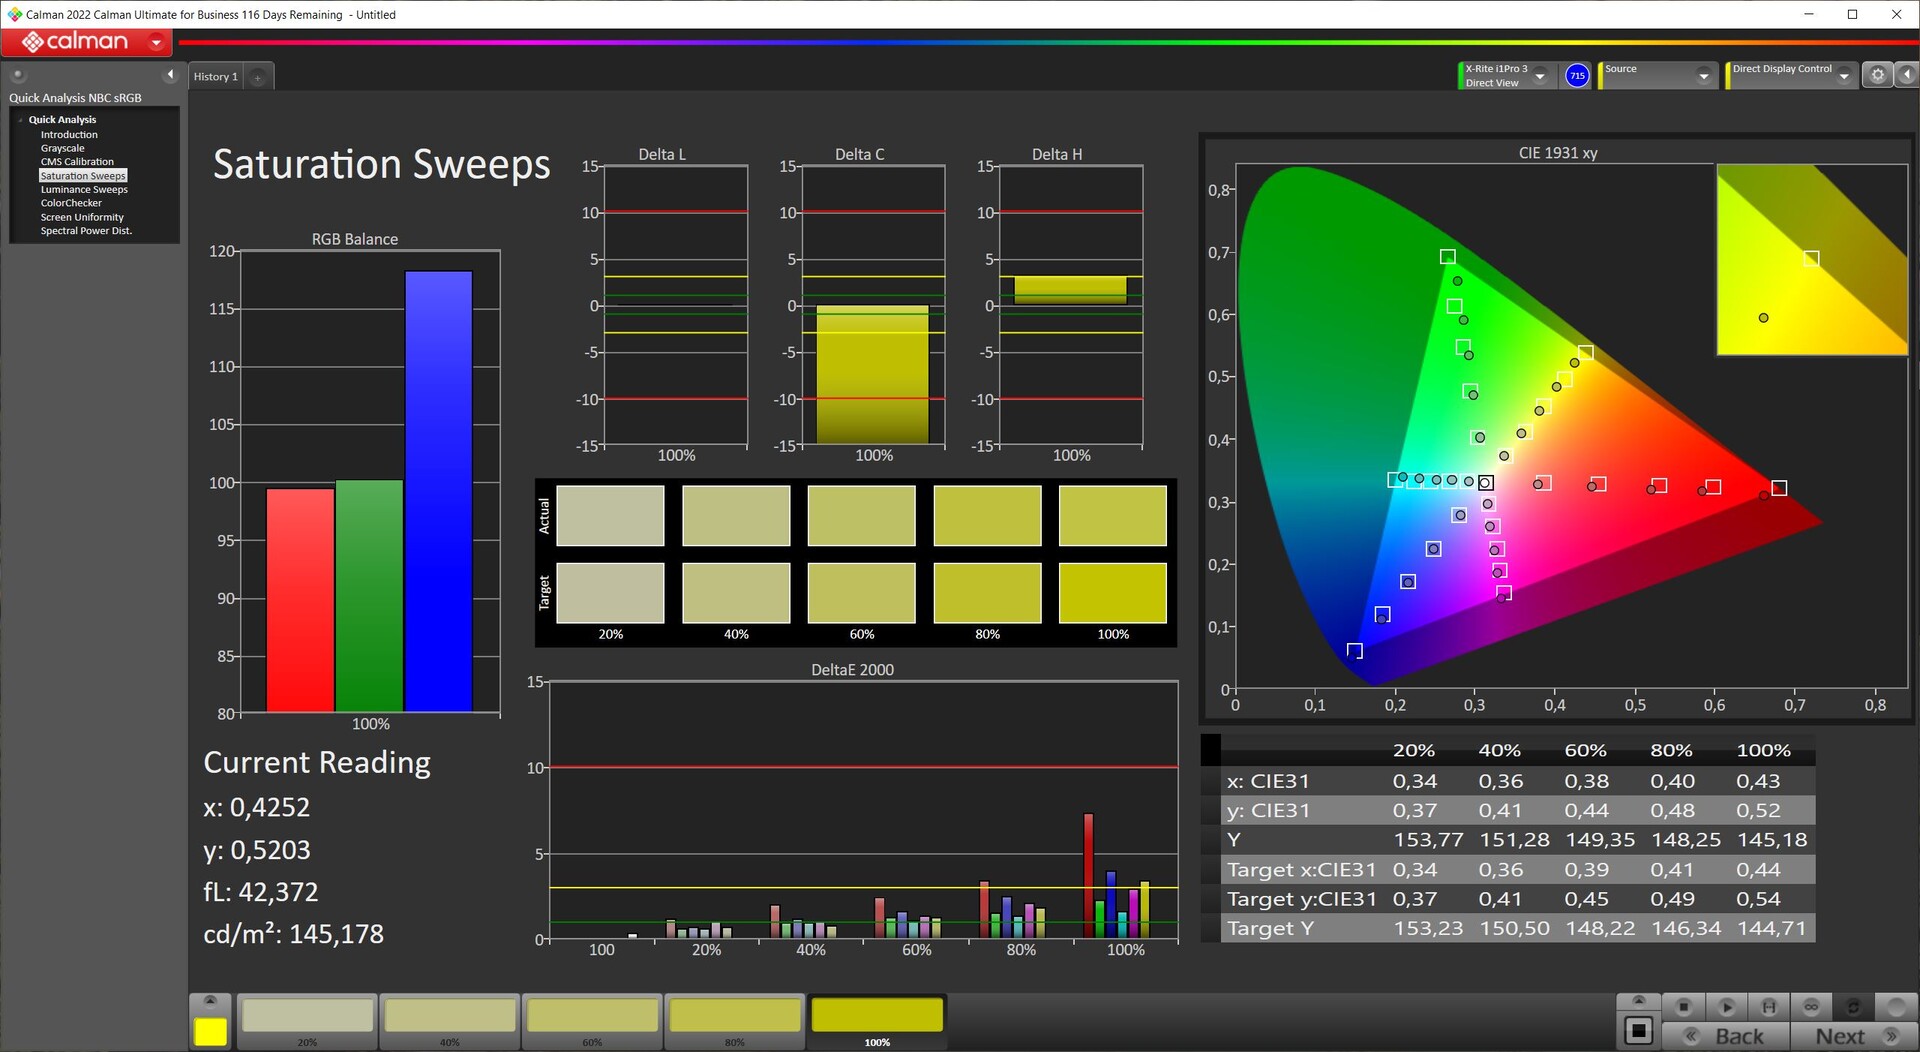
Task: Open the Source dropdown
Action: 1703,76
